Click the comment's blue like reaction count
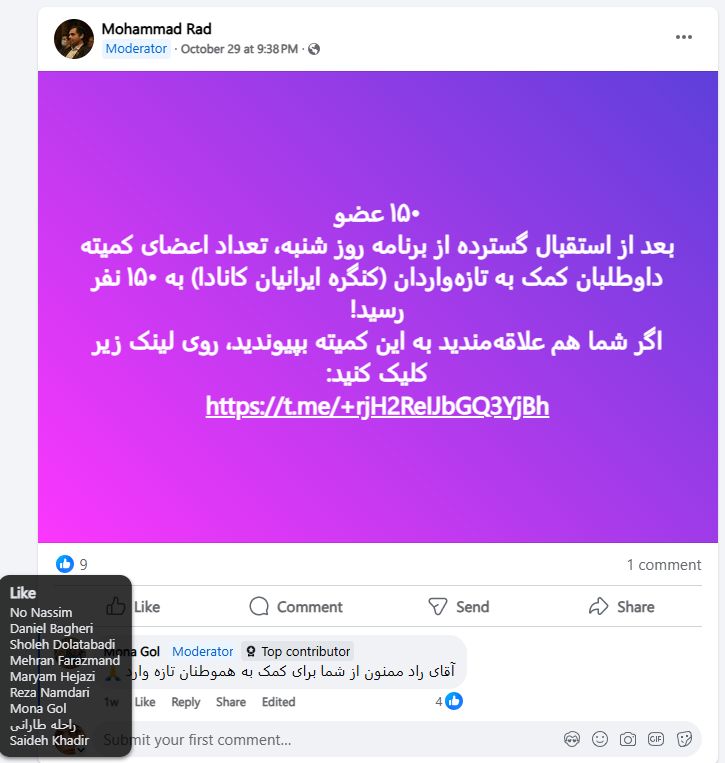 (449, 701)
